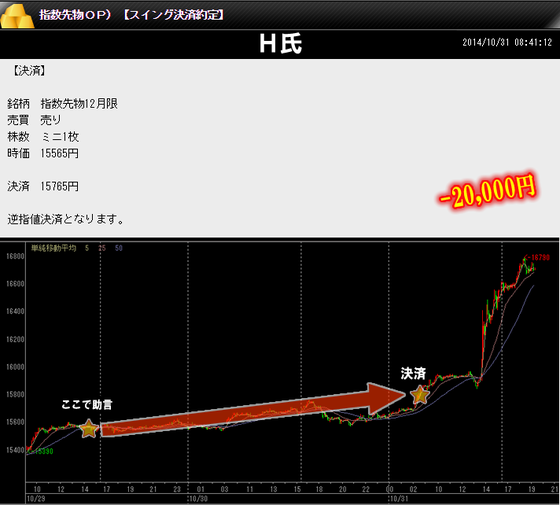This screenshot has height=505, width=560.
Task: Click the 10/29 date label on axis
Action: pyautogui.click(x=36, y=499)
